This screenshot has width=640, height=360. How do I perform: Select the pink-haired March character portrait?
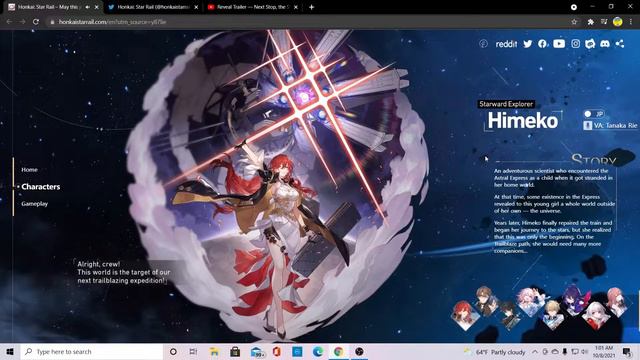(x=531, y=301)
